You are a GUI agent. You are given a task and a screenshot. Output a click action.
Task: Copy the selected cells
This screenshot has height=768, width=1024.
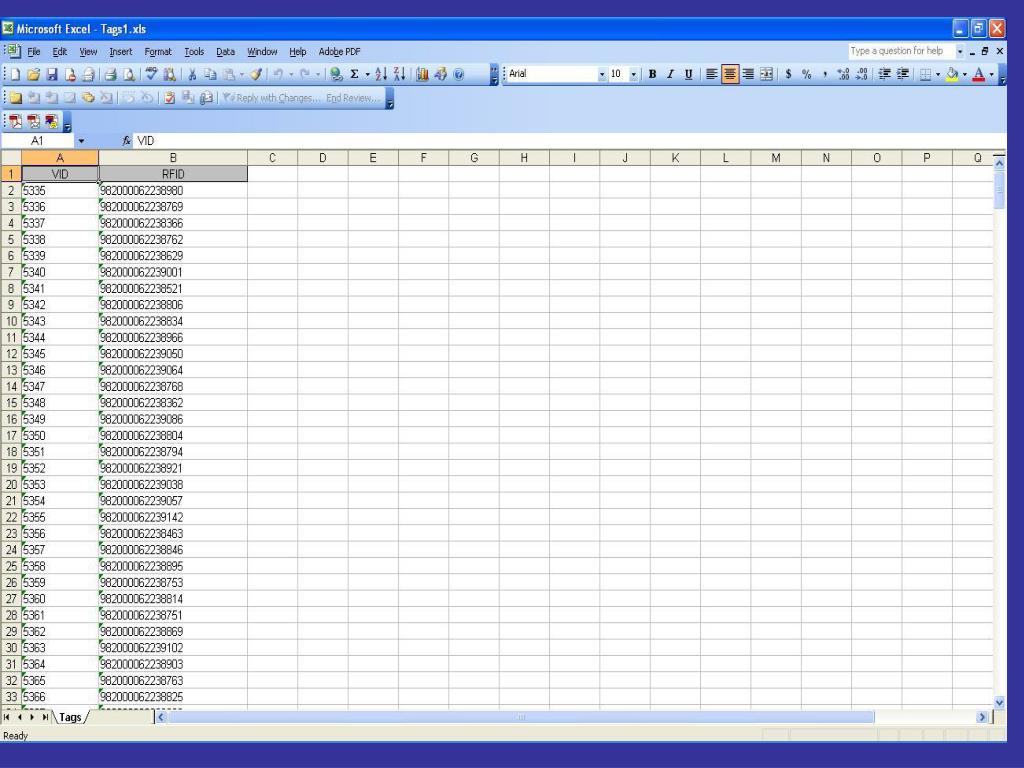click(x=210, y=74)
